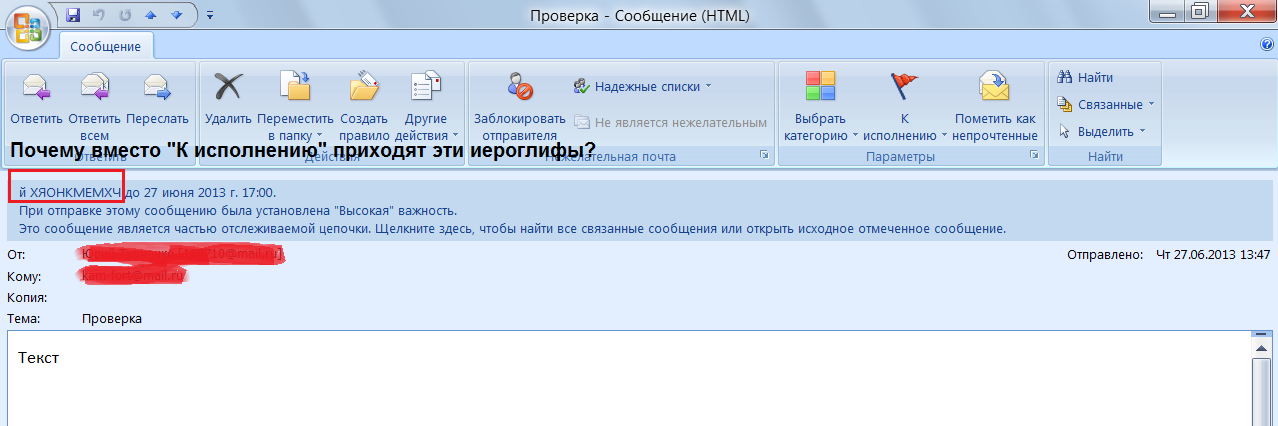Click the info bar about tracked conversation
The width and height of the screenshot is (1278, 426).
[512, 228]
